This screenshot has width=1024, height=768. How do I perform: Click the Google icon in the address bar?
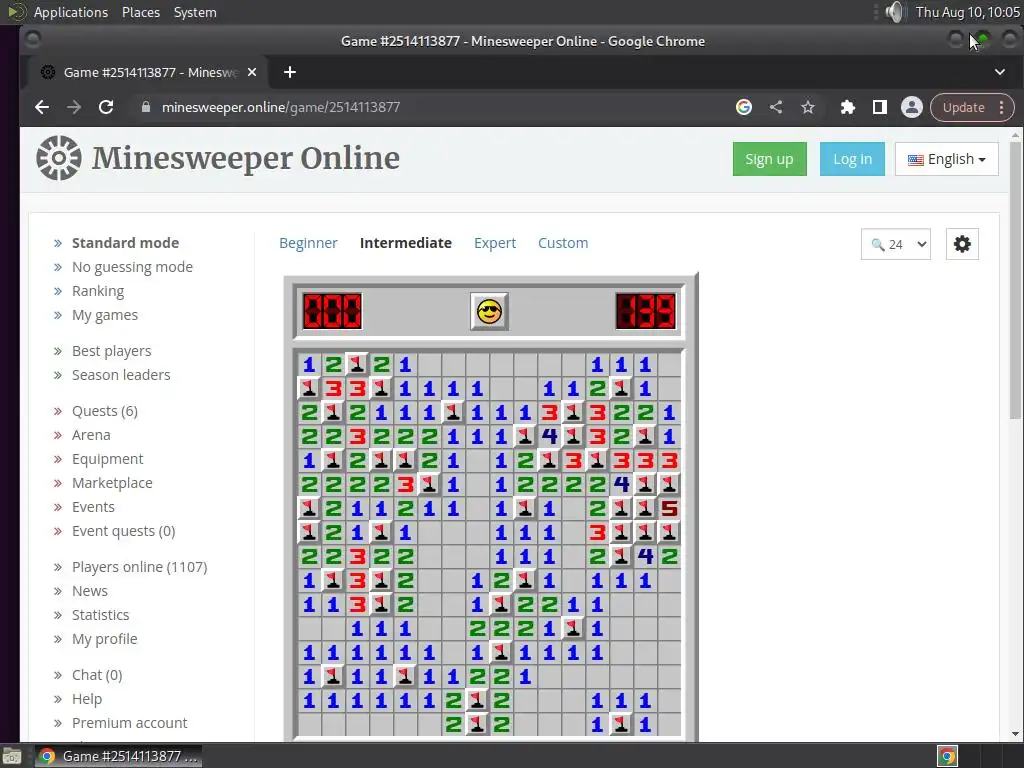(x=744, y=107)
